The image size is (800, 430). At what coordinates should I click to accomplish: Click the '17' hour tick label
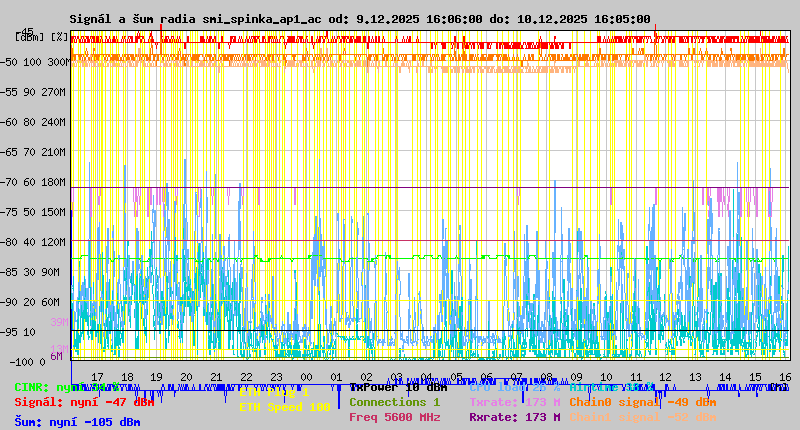pos(97,377)
